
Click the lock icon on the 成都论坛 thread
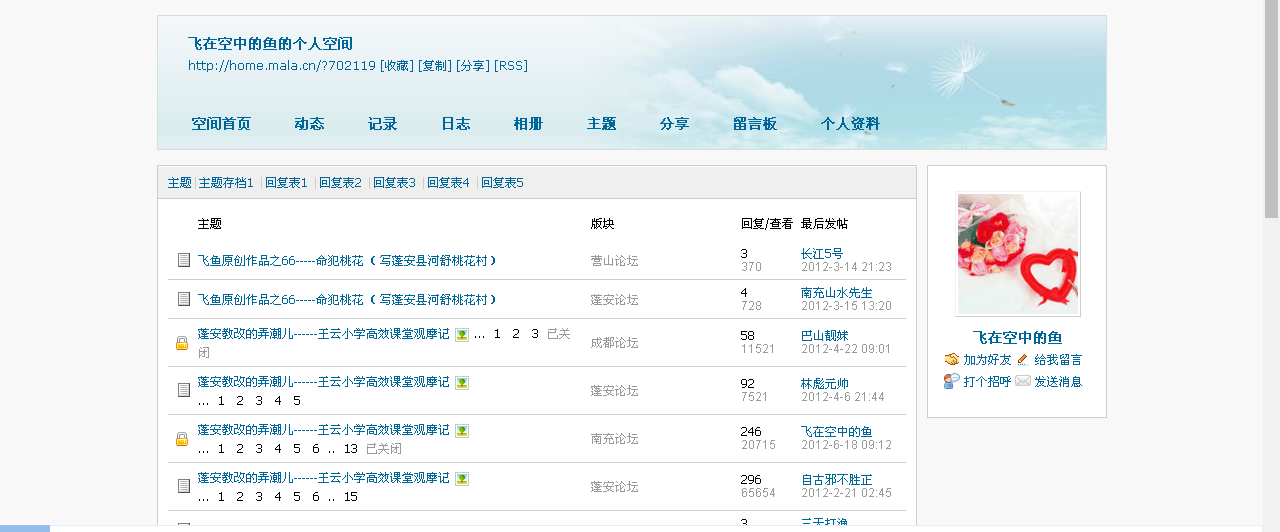182,343
